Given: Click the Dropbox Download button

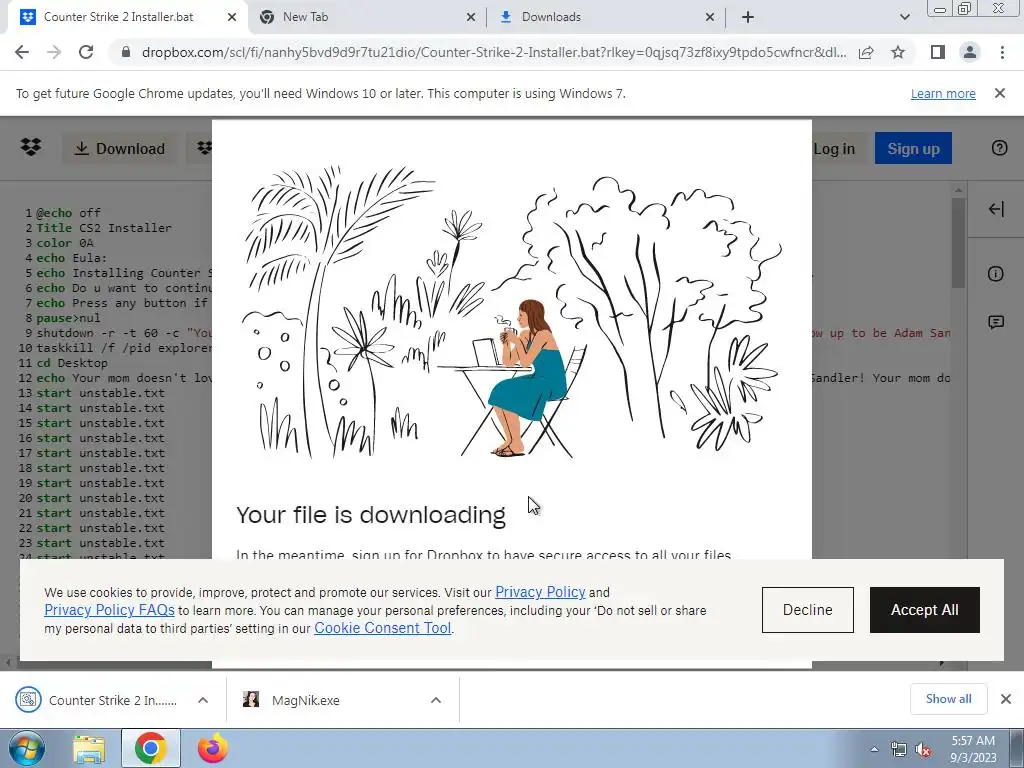Looking at the screenshot, I should pyautogui.click(x=120, y=149).
